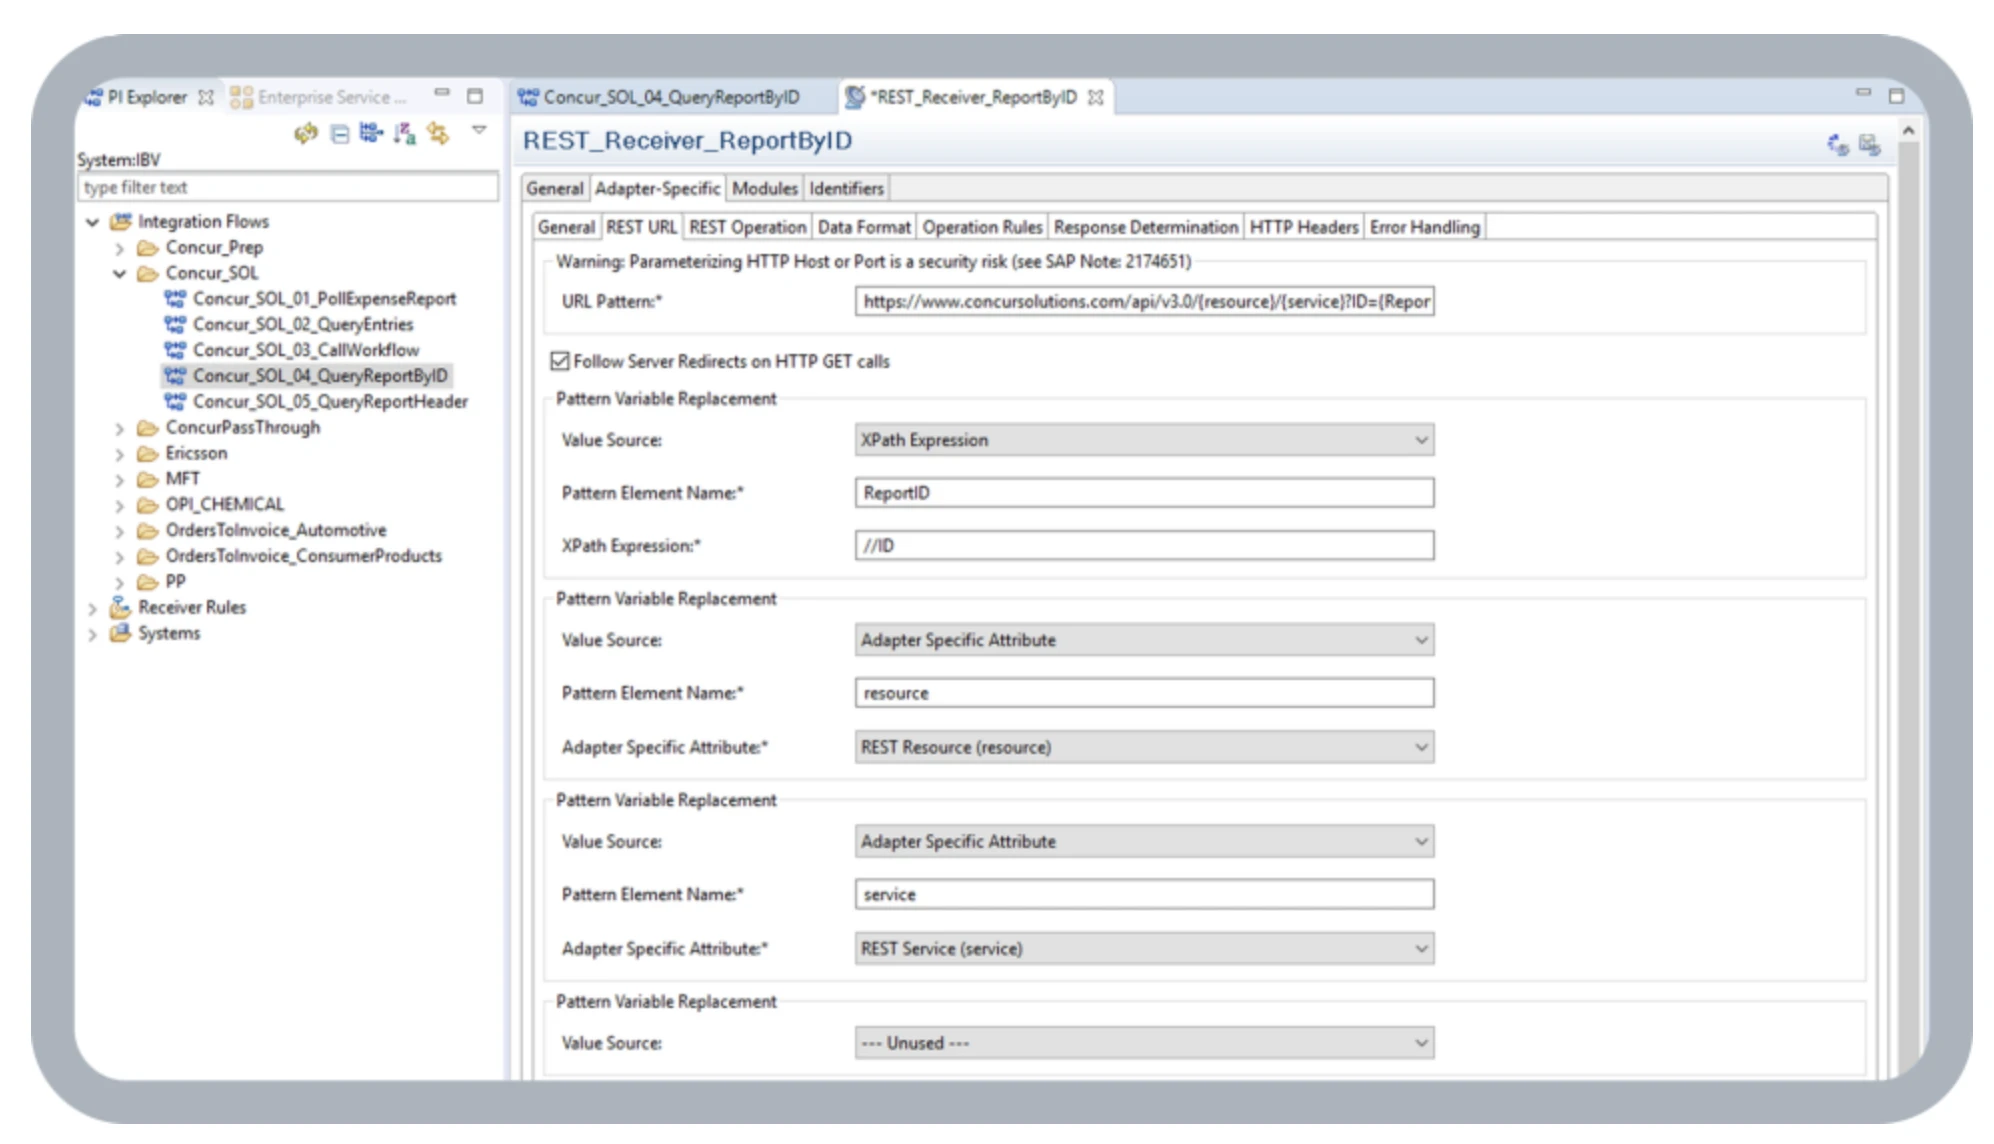Click the link with editor arrows icon
Viewport: 1994px width, 1144px height.
[438, 133]
